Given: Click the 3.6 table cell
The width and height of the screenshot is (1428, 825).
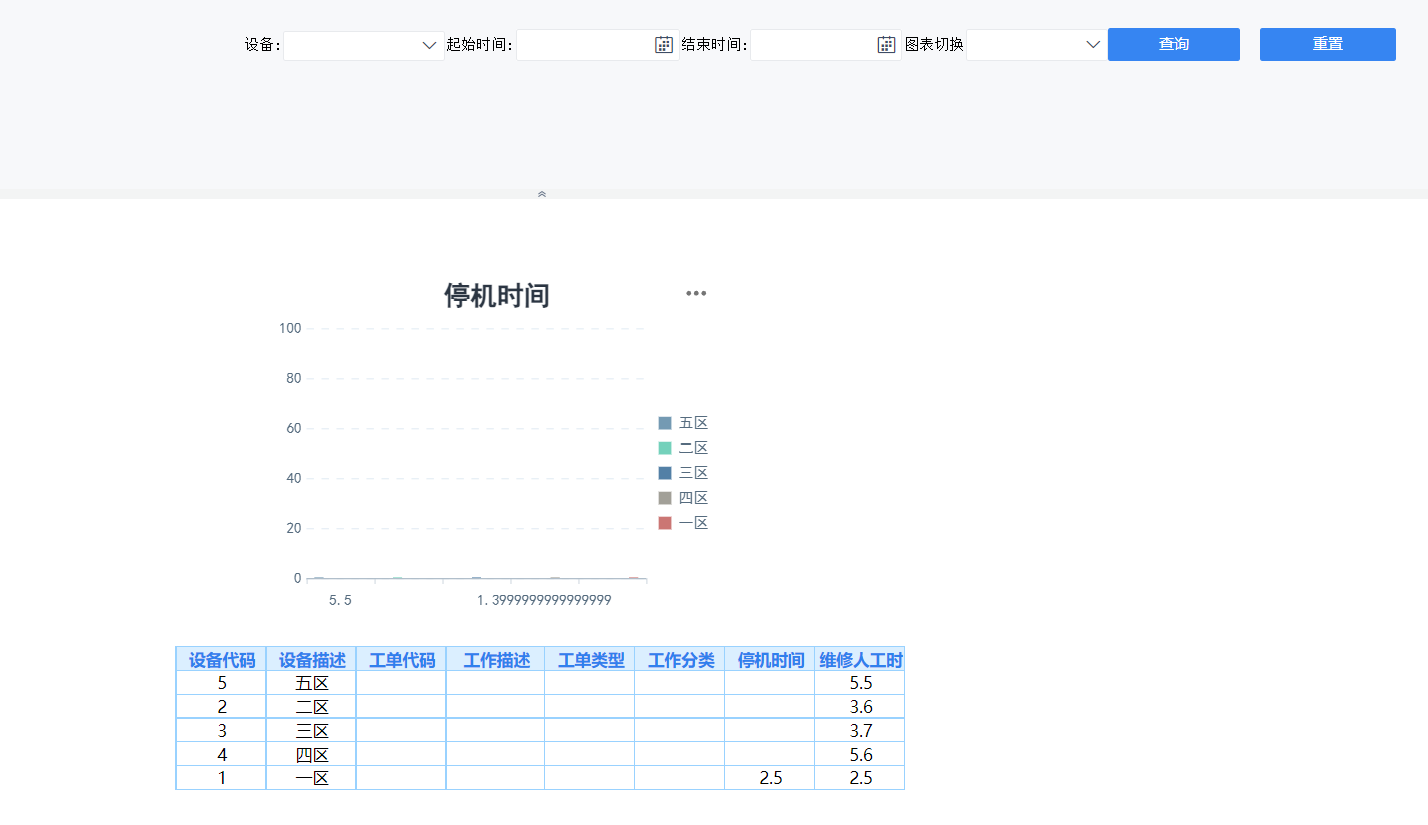Looking at the screenshot, I should [860, 707].
